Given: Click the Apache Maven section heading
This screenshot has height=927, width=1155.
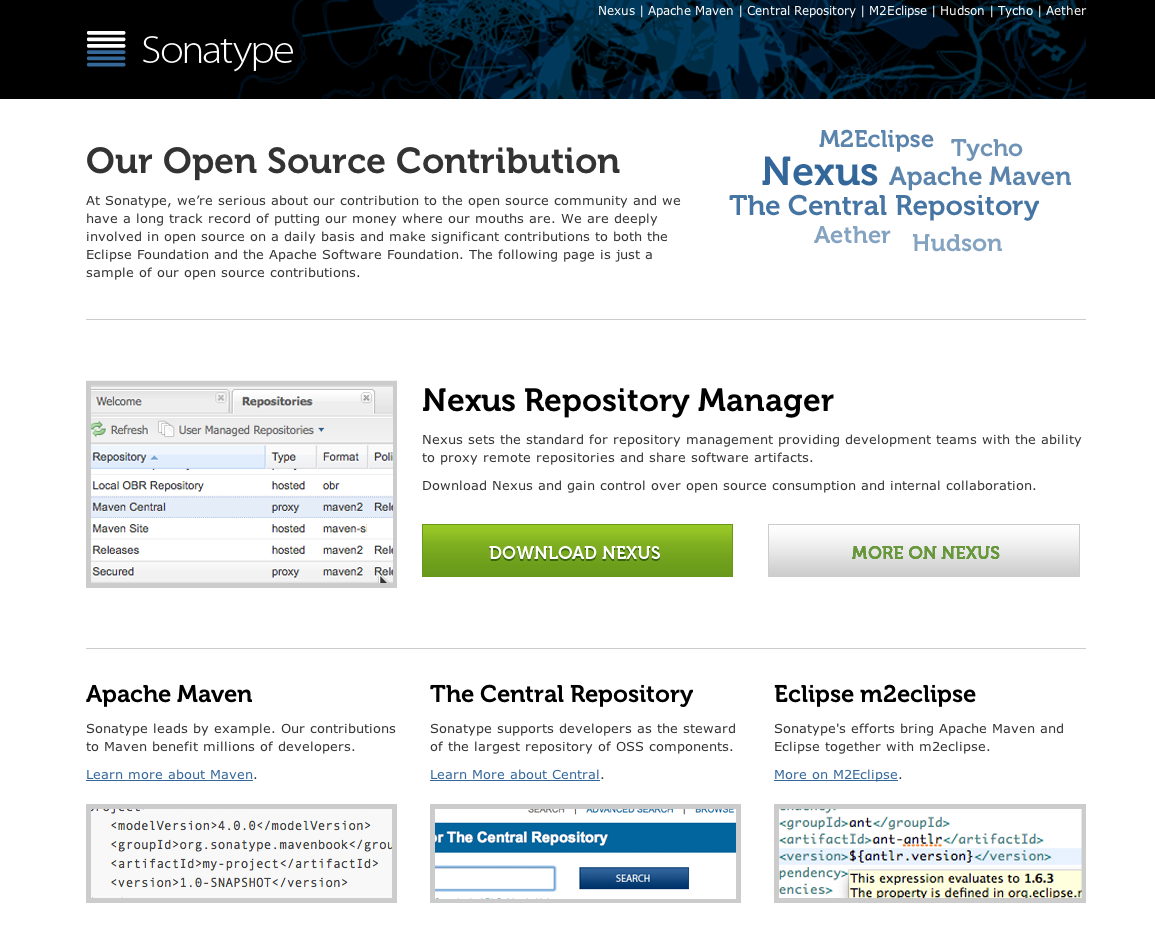Looking at the screenshot, I should pos(169,694).
